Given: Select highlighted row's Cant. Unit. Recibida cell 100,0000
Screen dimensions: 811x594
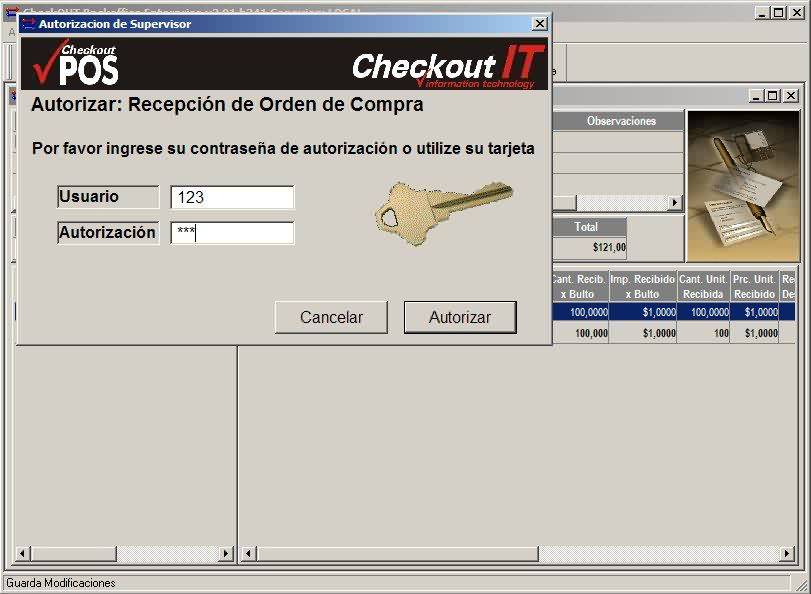Looking at the screenshot, I should [x=703, y=312].
